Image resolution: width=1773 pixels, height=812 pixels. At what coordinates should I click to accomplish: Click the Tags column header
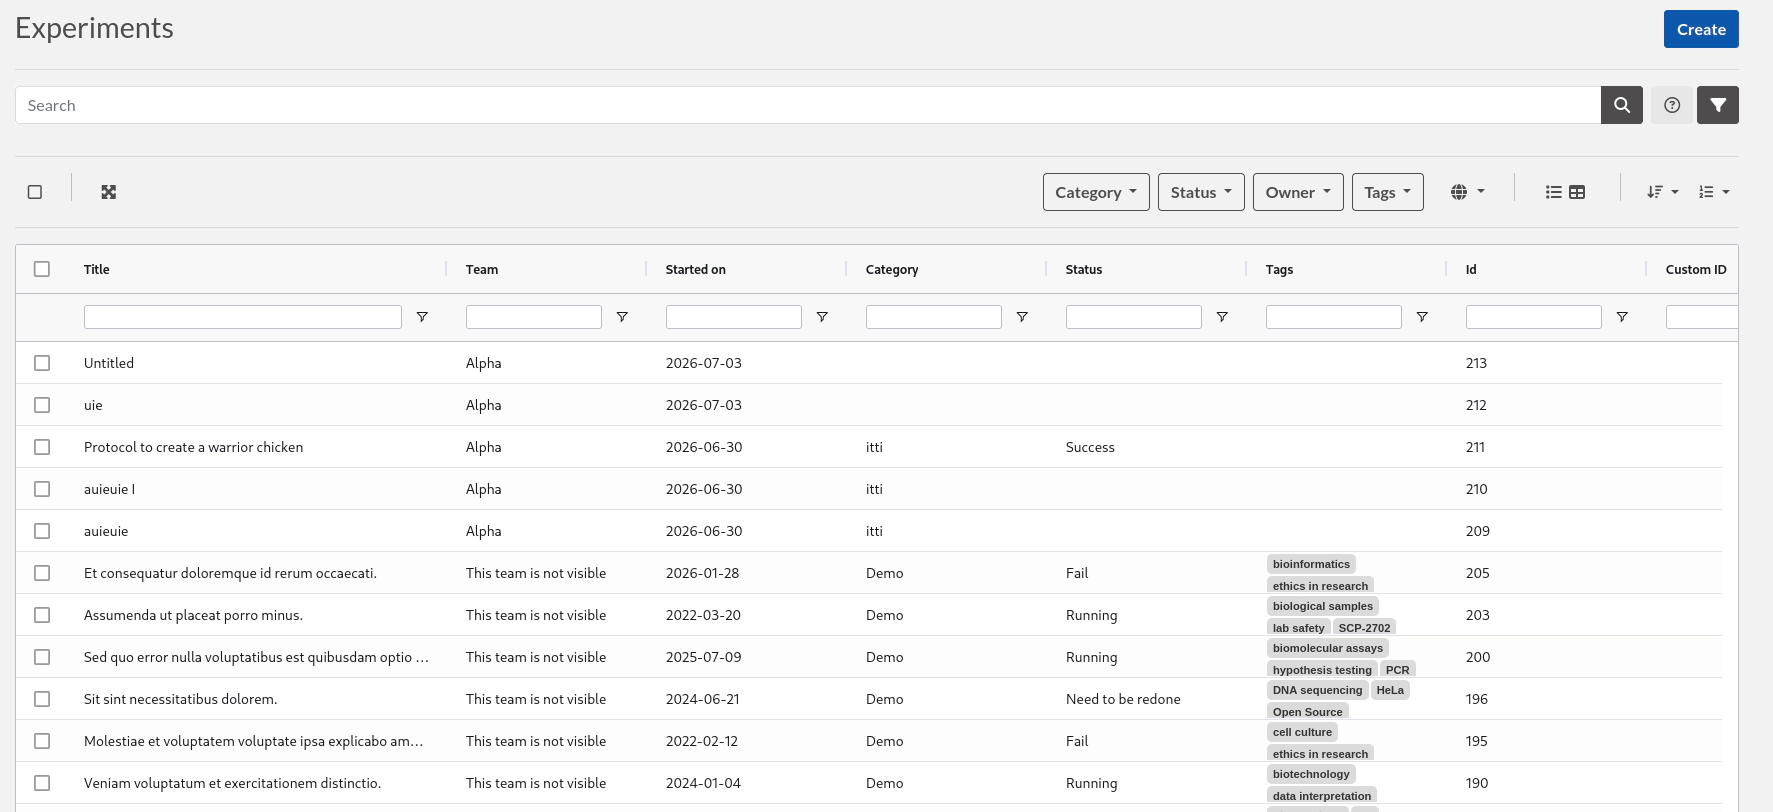pyautogui.click(x=1279, y=269)
